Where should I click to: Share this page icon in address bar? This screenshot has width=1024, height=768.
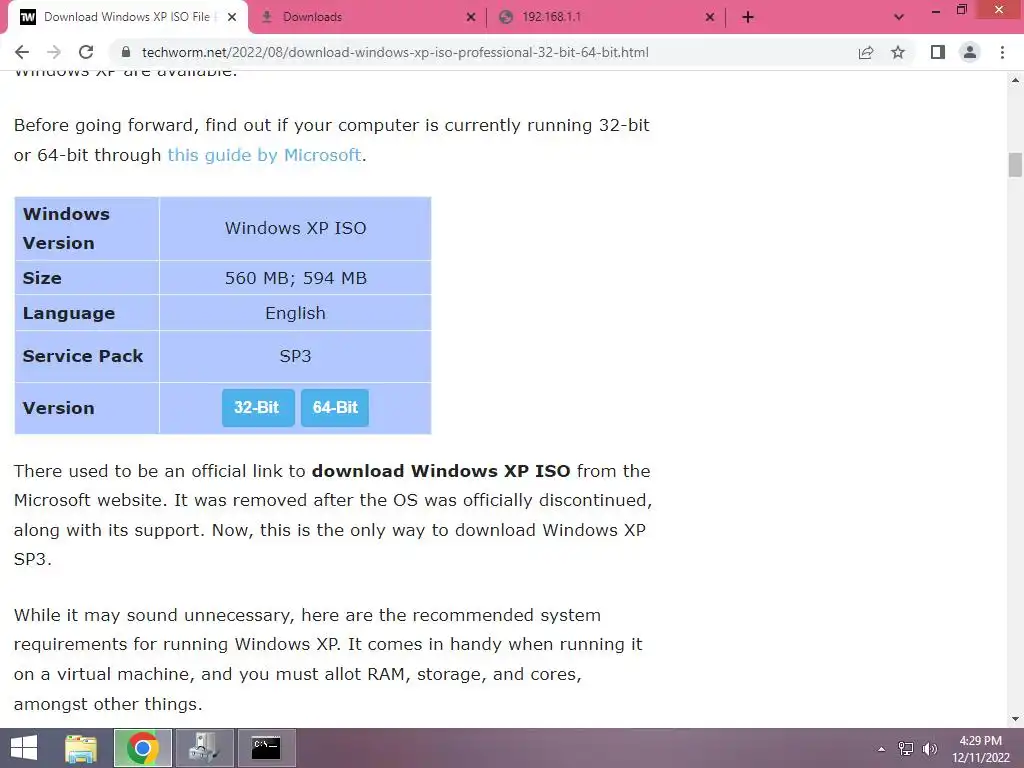click(x=866, y=52)
